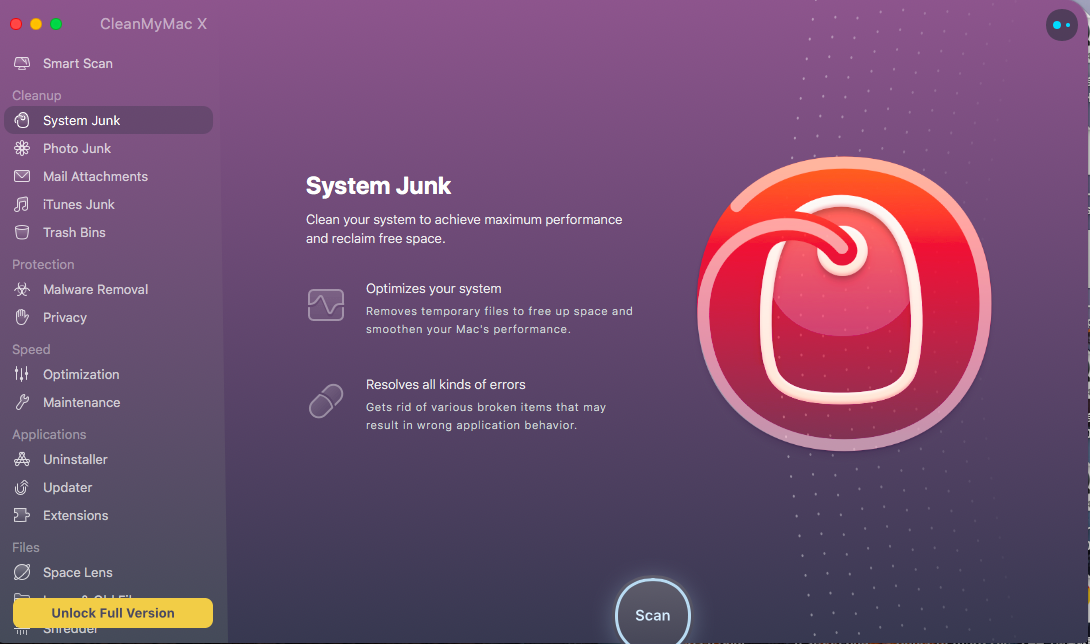Click the System Junk heading
This screenshot has width=1090, height=644.
pyautogui.click(x=378, y=186)
